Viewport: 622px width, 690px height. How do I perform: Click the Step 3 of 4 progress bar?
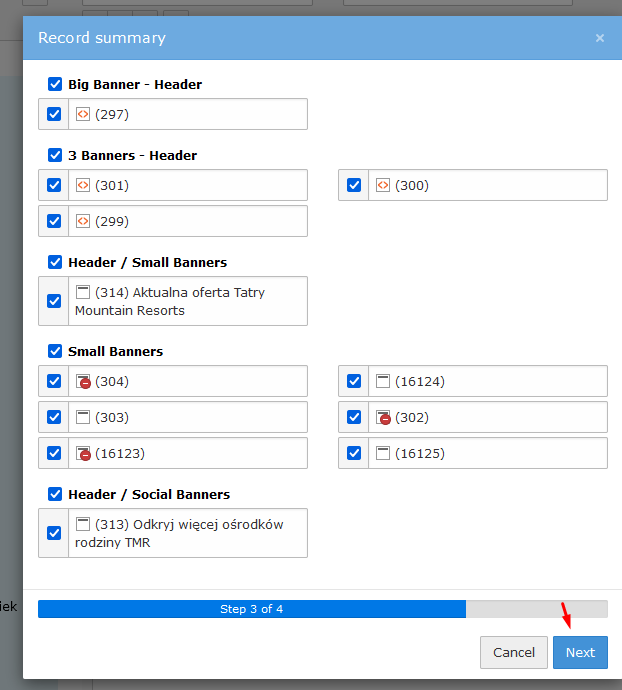point(252,609)
